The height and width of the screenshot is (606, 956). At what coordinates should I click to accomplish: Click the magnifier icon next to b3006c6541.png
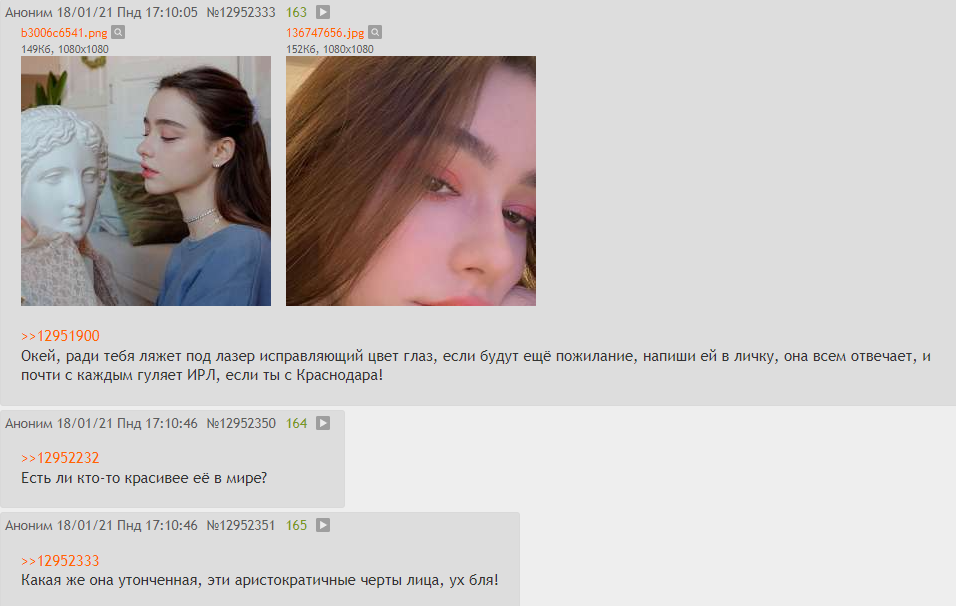point(118,32)
